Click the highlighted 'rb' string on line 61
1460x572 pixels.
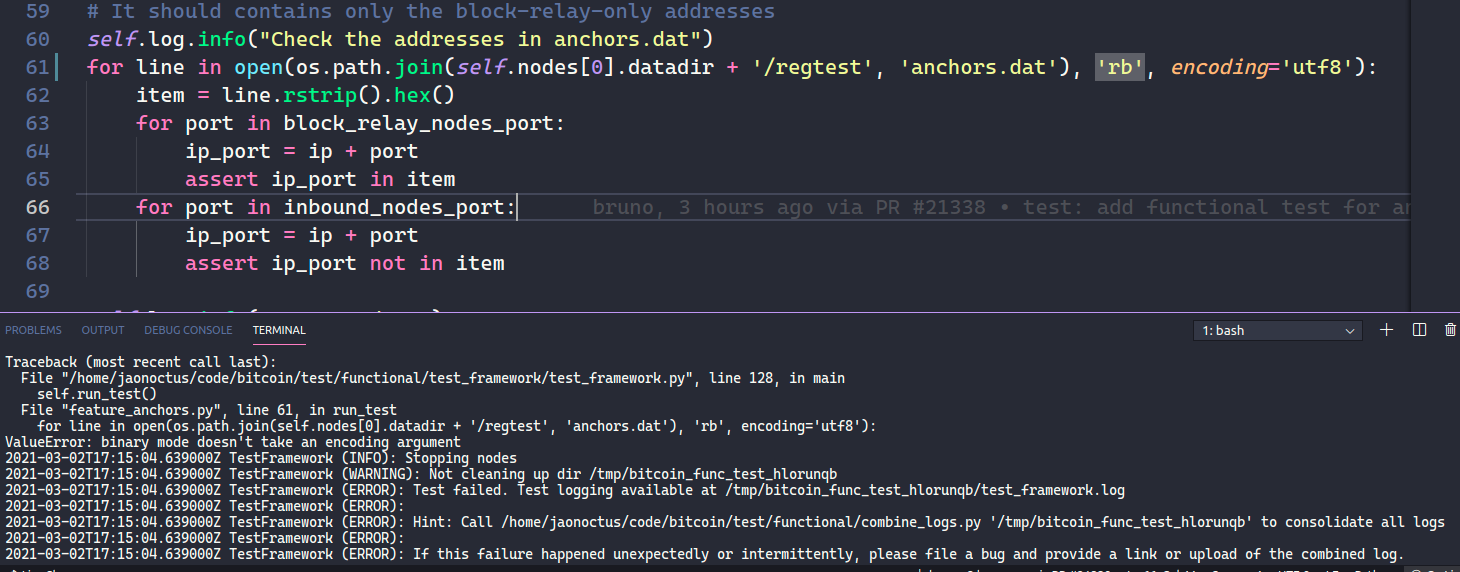click(1119, 68)
